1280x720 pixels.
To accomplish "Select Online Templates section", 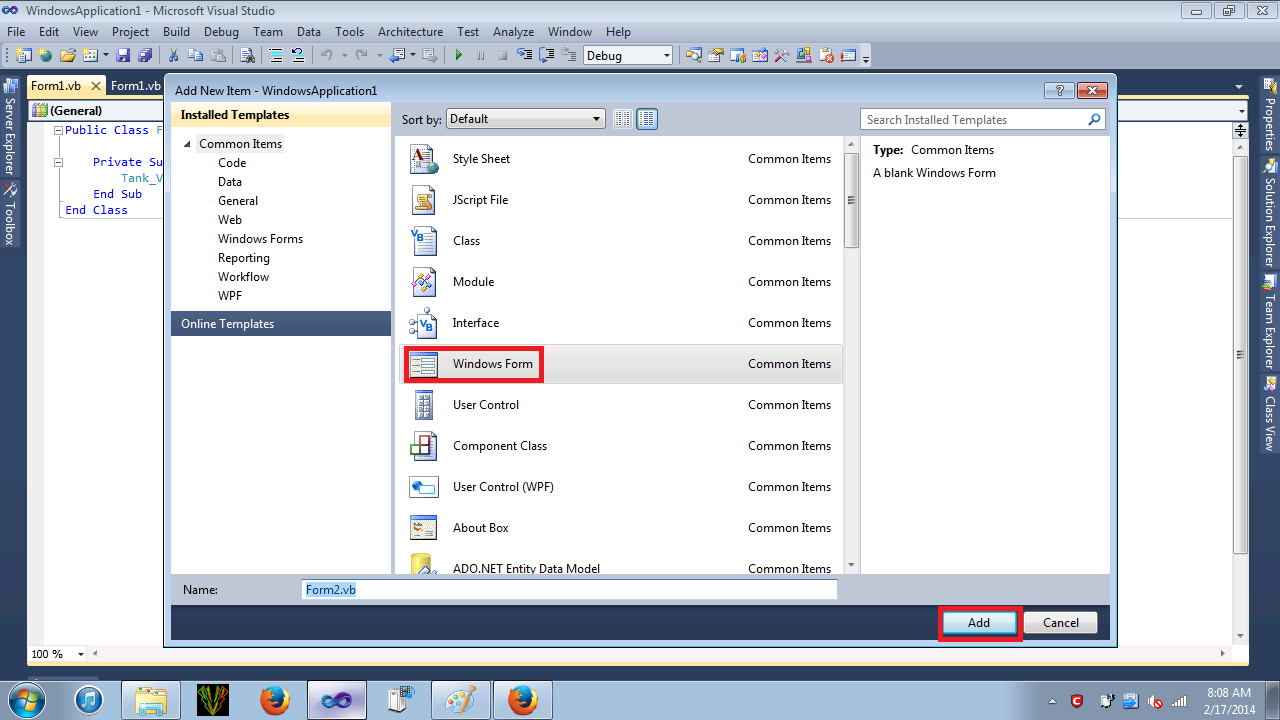I will pyautogui.click(x=280, y=324).
